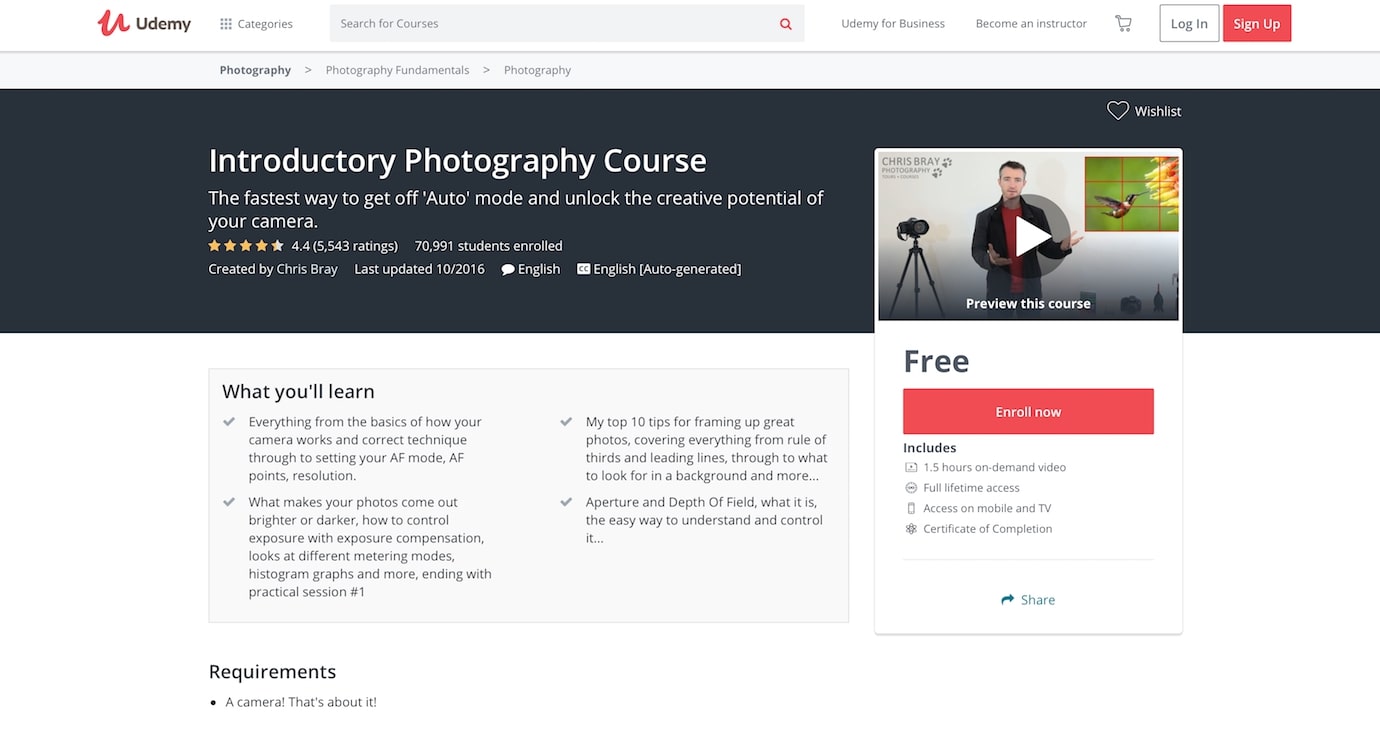Click '4.4 (5,543 ratings)' text
The width and height of the screenshot is (1380, 730).
[x=344, y=246]
